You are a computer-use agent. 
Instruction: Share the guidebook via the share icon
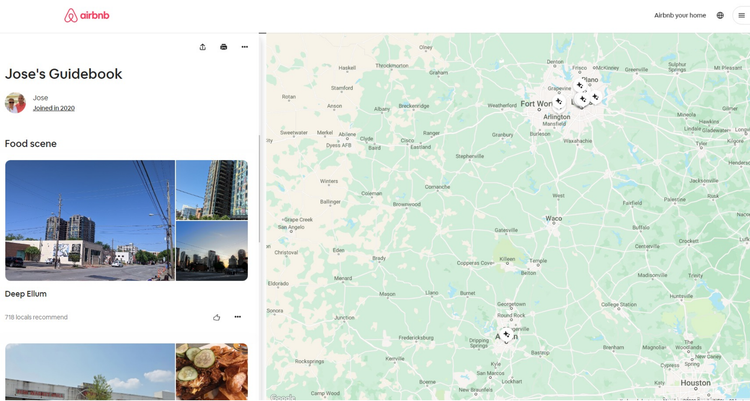(203, 47)
